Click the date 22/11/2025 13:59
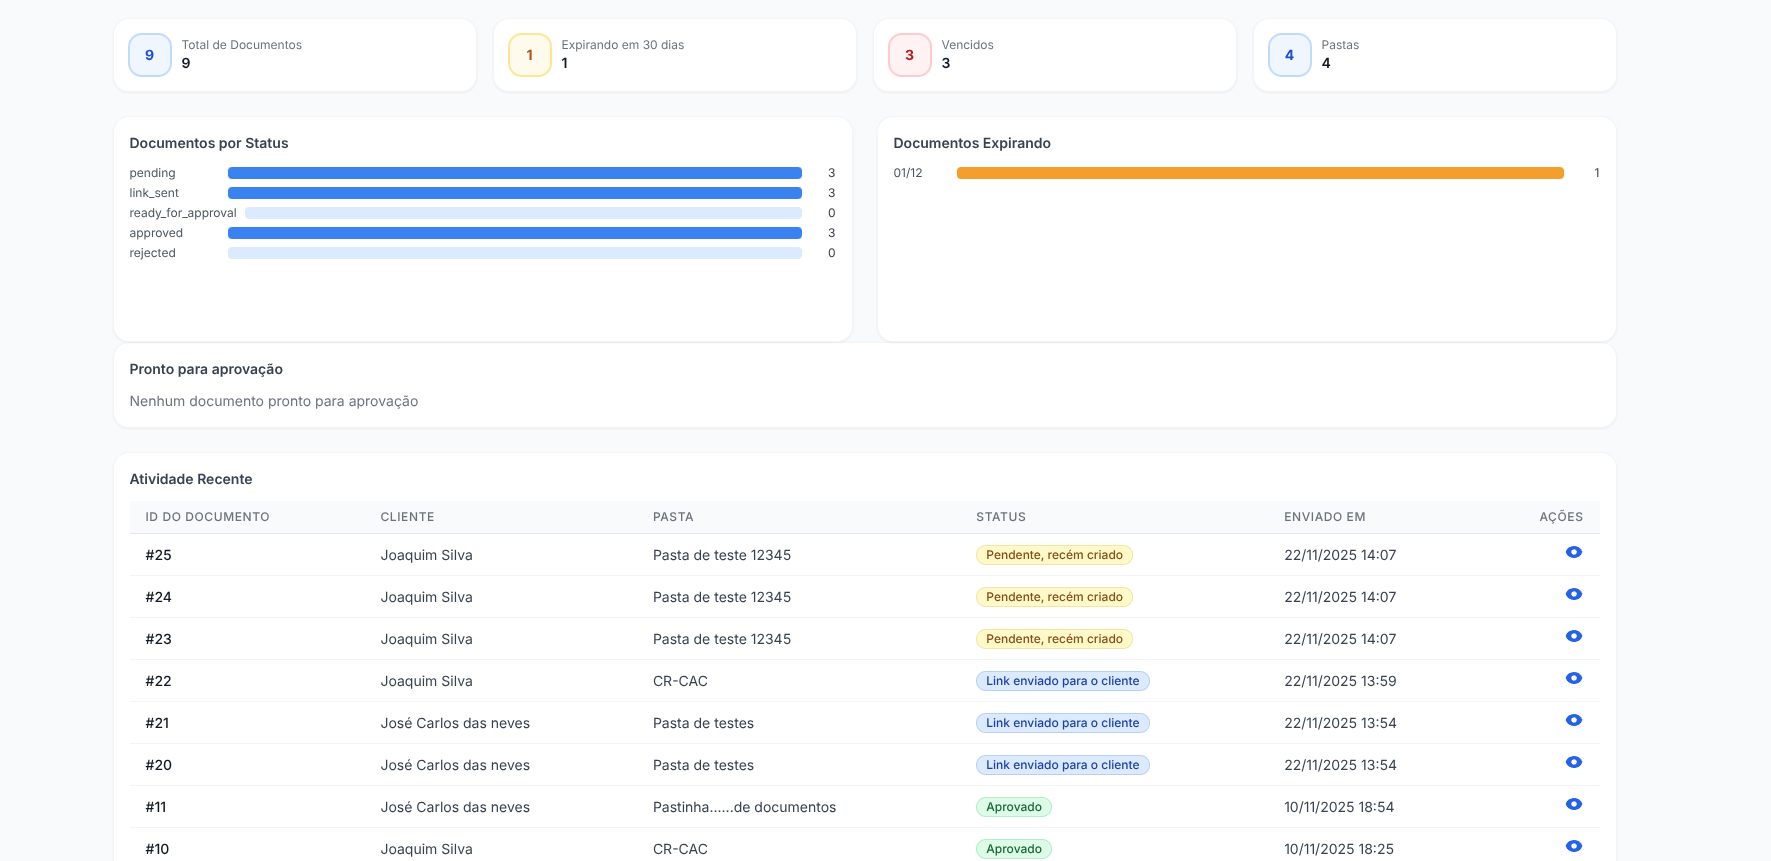1771x861 pixels. (x=1340, y=681)
